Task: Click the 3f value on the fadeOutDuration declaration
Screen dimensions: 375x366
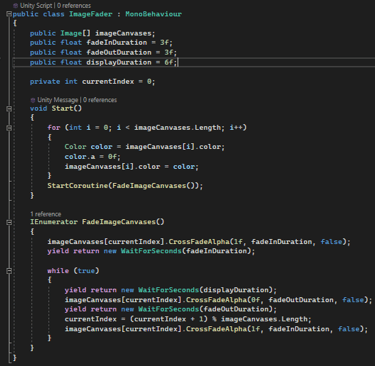Action: pos(169,52)
